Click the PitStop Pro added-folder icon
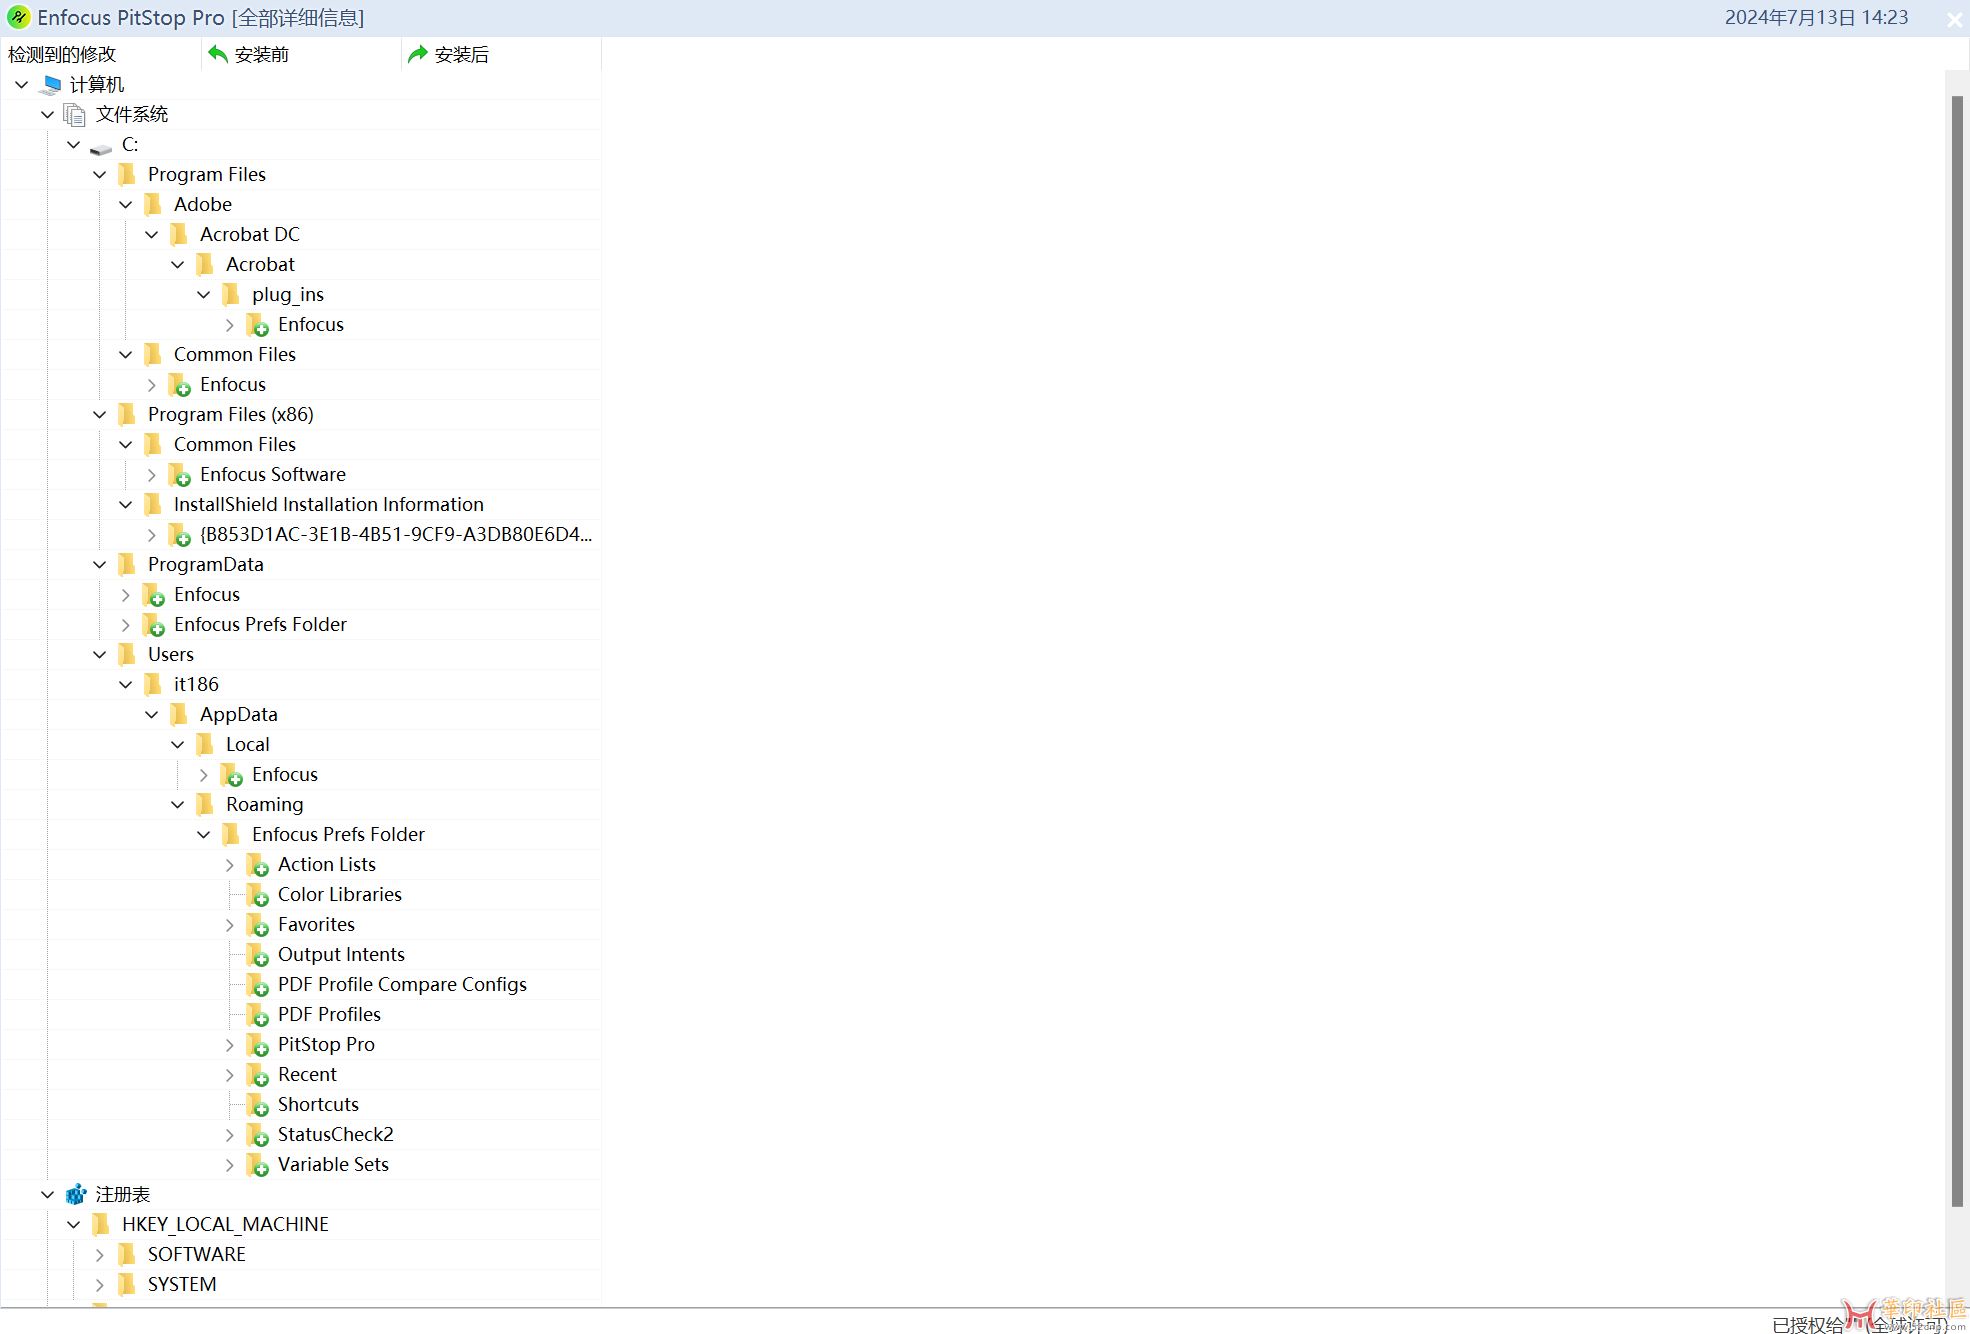Viewport: 1970px width, 1334px height. click(x=258, y=1045)
